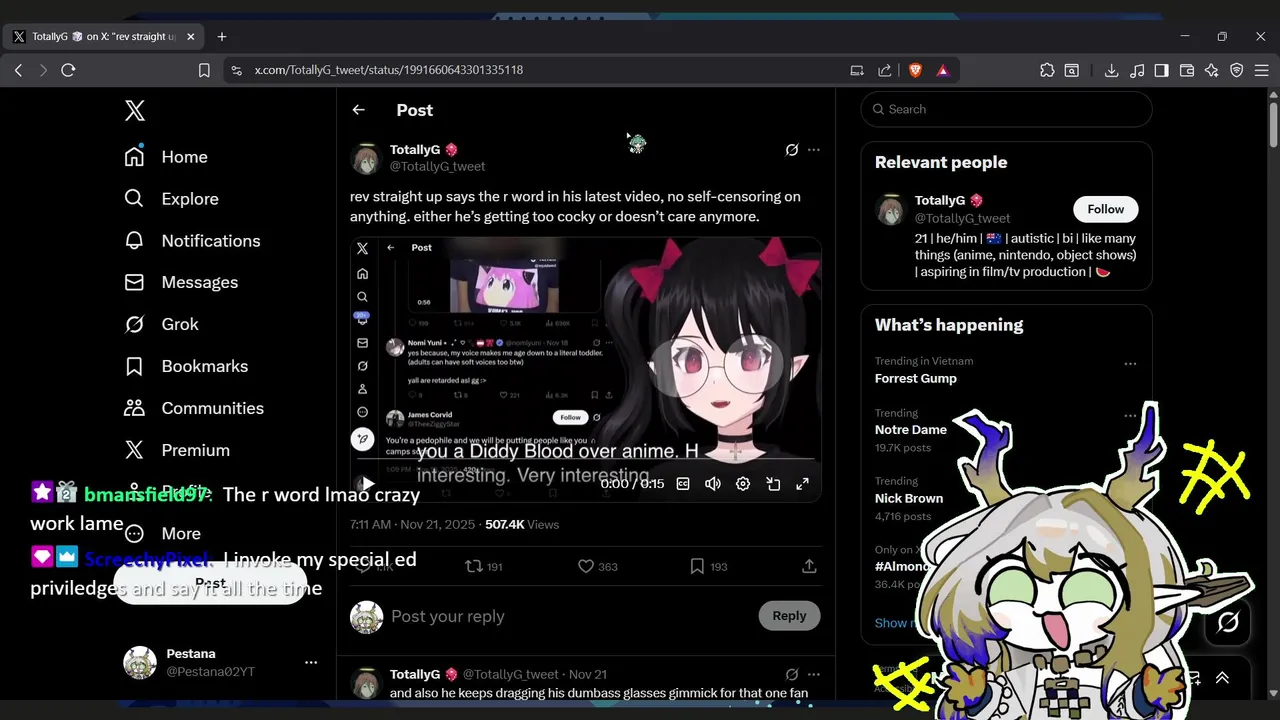
Task: Bookmark this page in browser
Action: (x=204, y=70)
